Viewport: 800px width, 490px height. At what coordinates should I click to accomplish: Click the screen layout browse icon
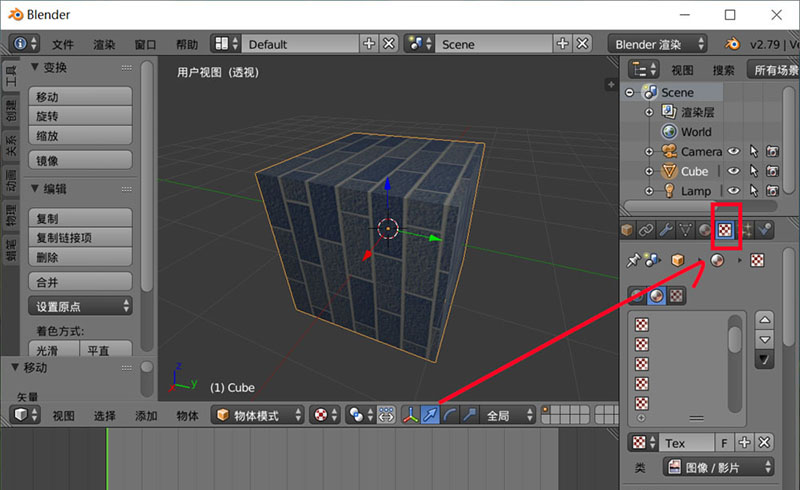(227, 44)
